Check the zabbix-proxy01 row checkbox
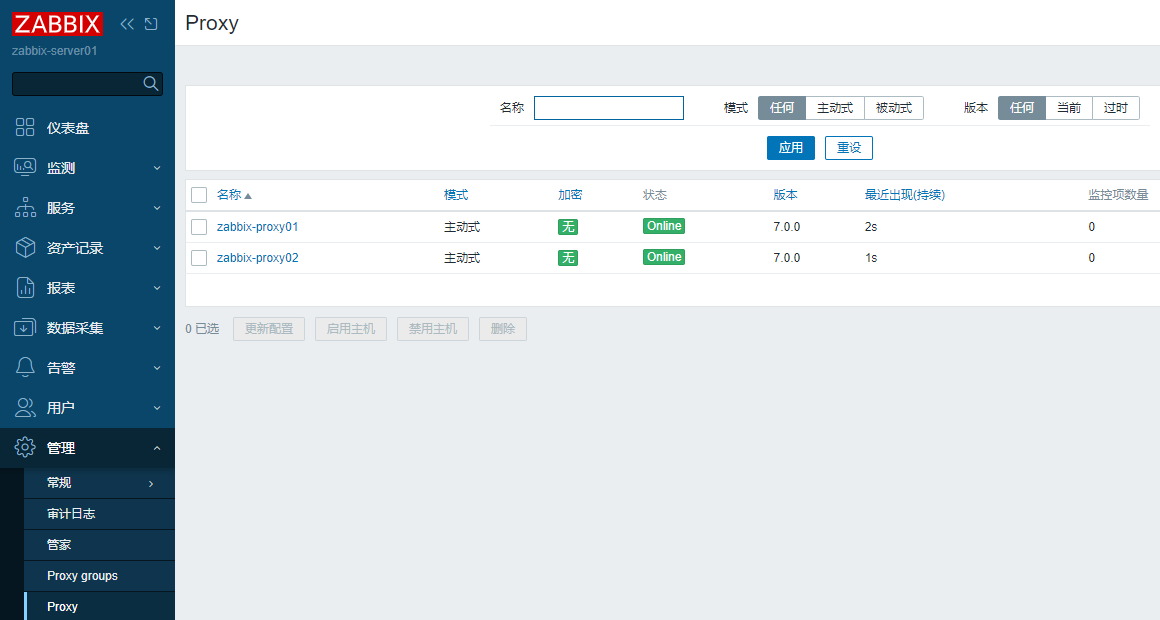1160x620 pixels. [x=197, y=226]
